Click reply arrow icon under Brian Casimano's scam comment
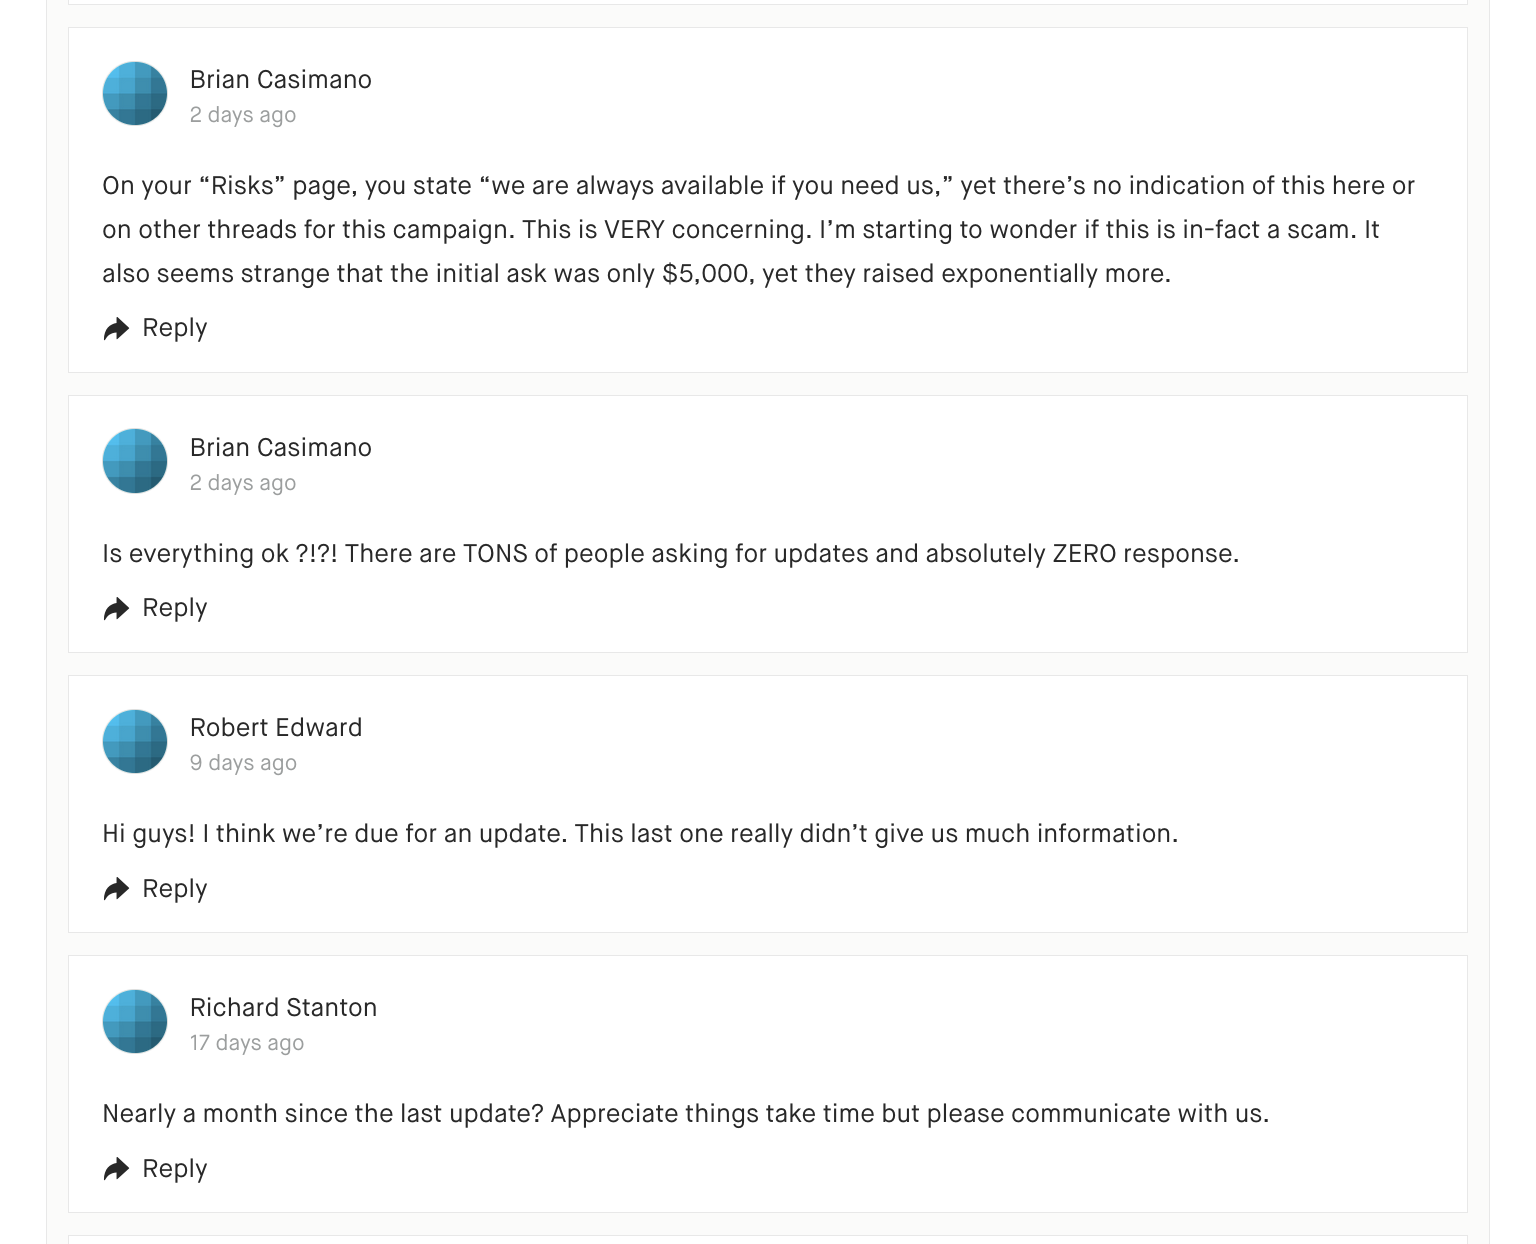Image resolution: width=1536 pixels, height=1244 pixels. 116,329
